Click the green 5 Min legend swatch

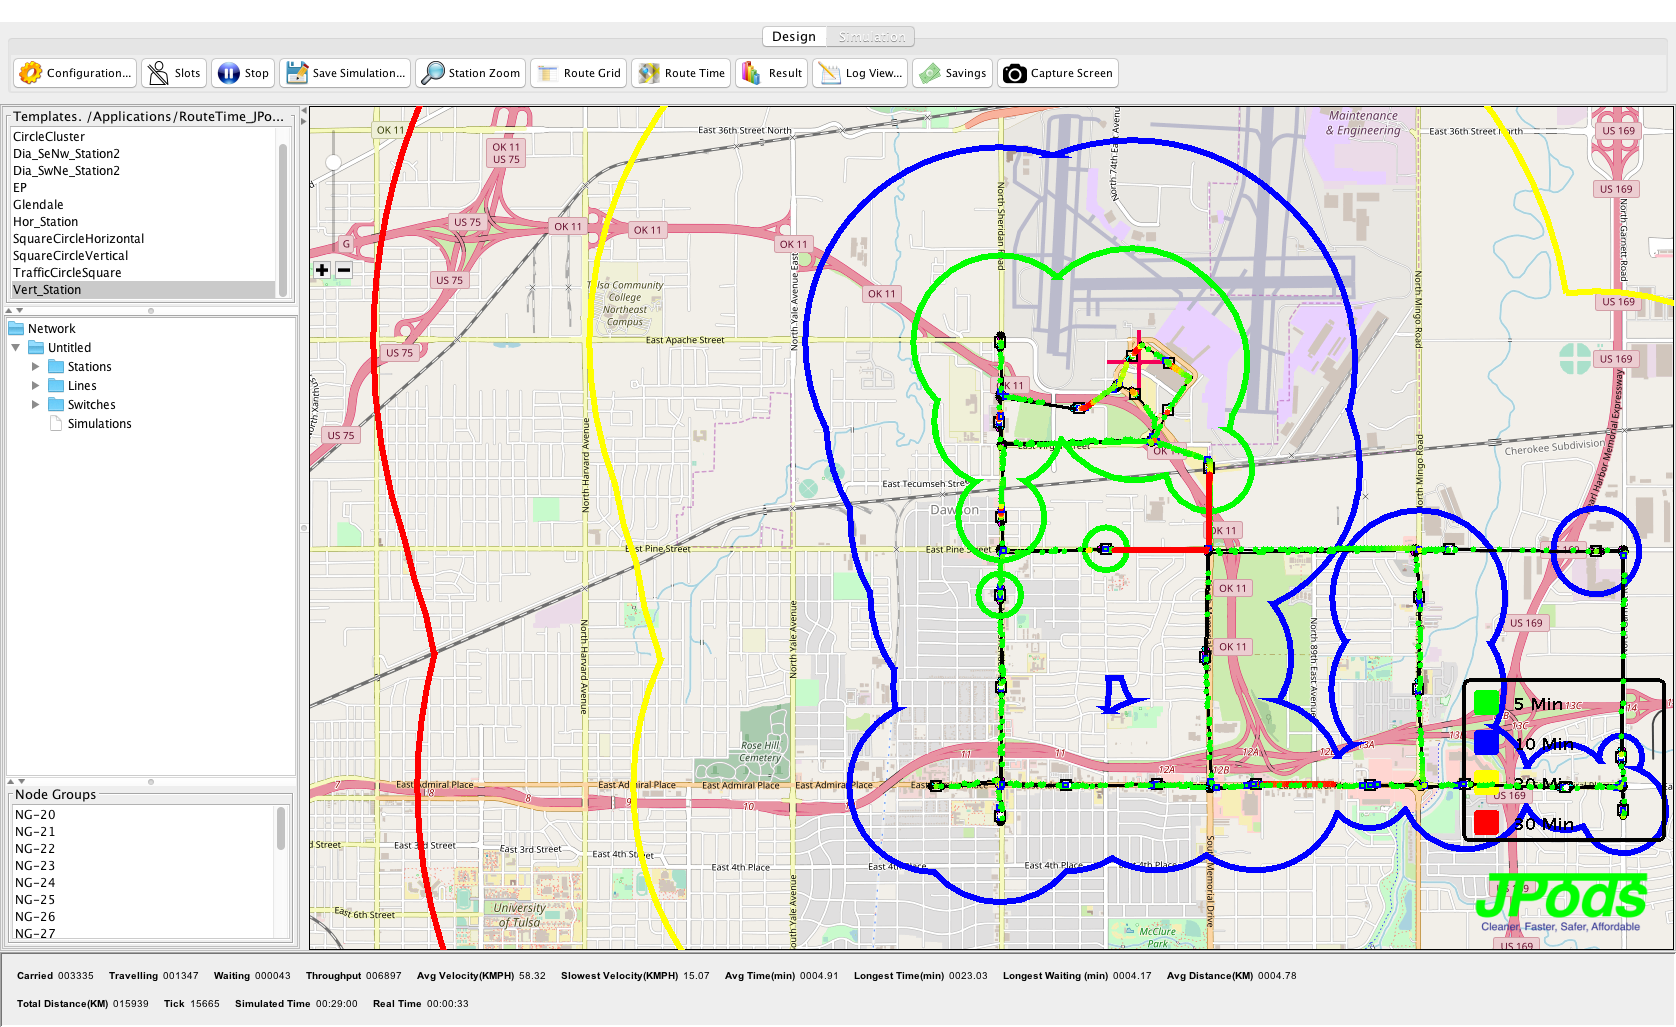[x=1486, y=703]
